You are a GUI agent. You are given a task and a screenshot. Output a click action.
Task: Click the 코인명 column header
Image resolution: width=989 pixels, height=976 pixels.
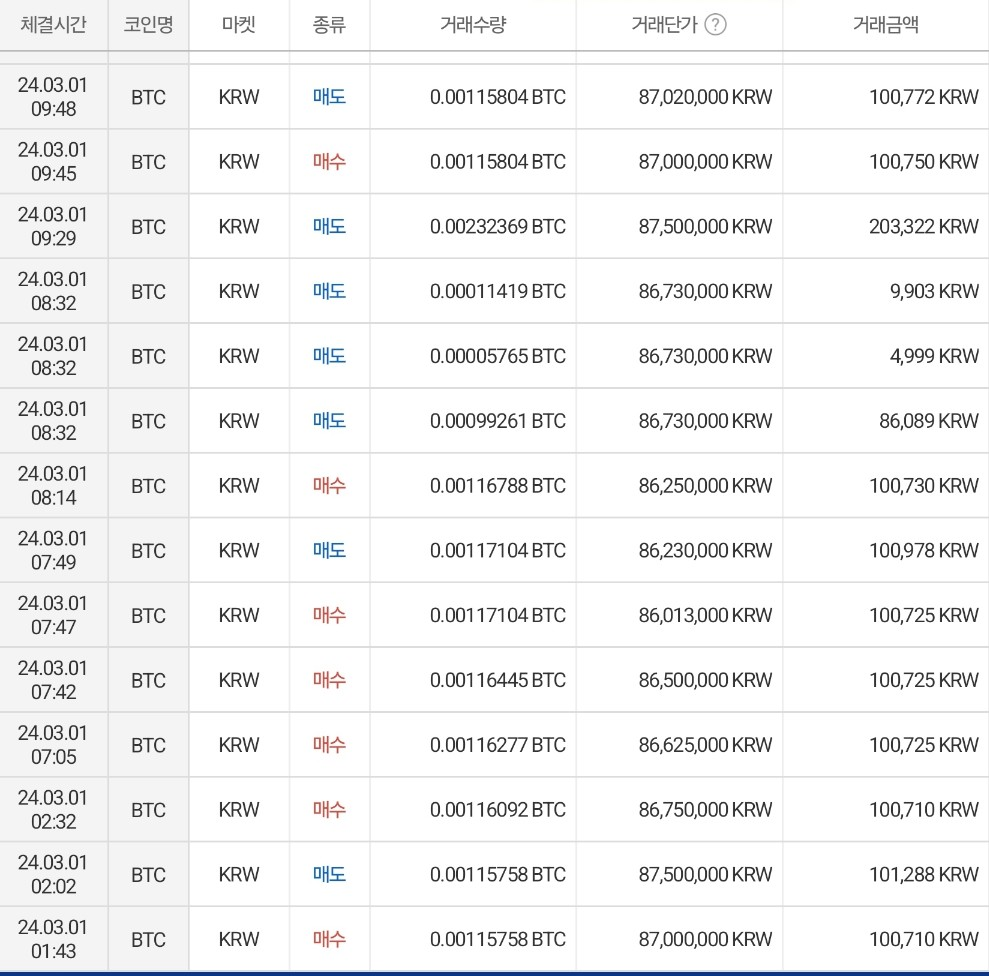point(148,25)
